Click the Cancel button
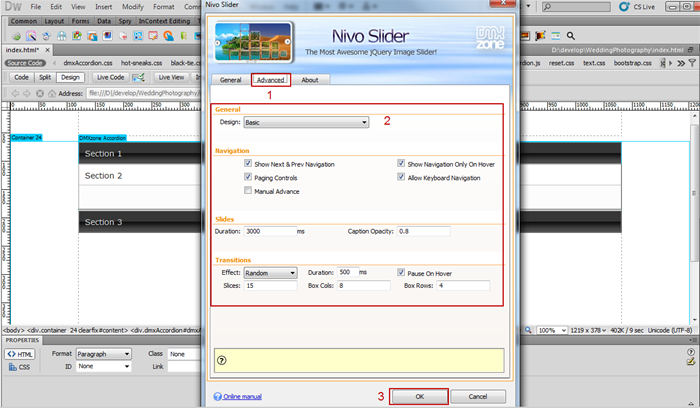The width and height of the screenshot is (700, 408). click(478, 396)
